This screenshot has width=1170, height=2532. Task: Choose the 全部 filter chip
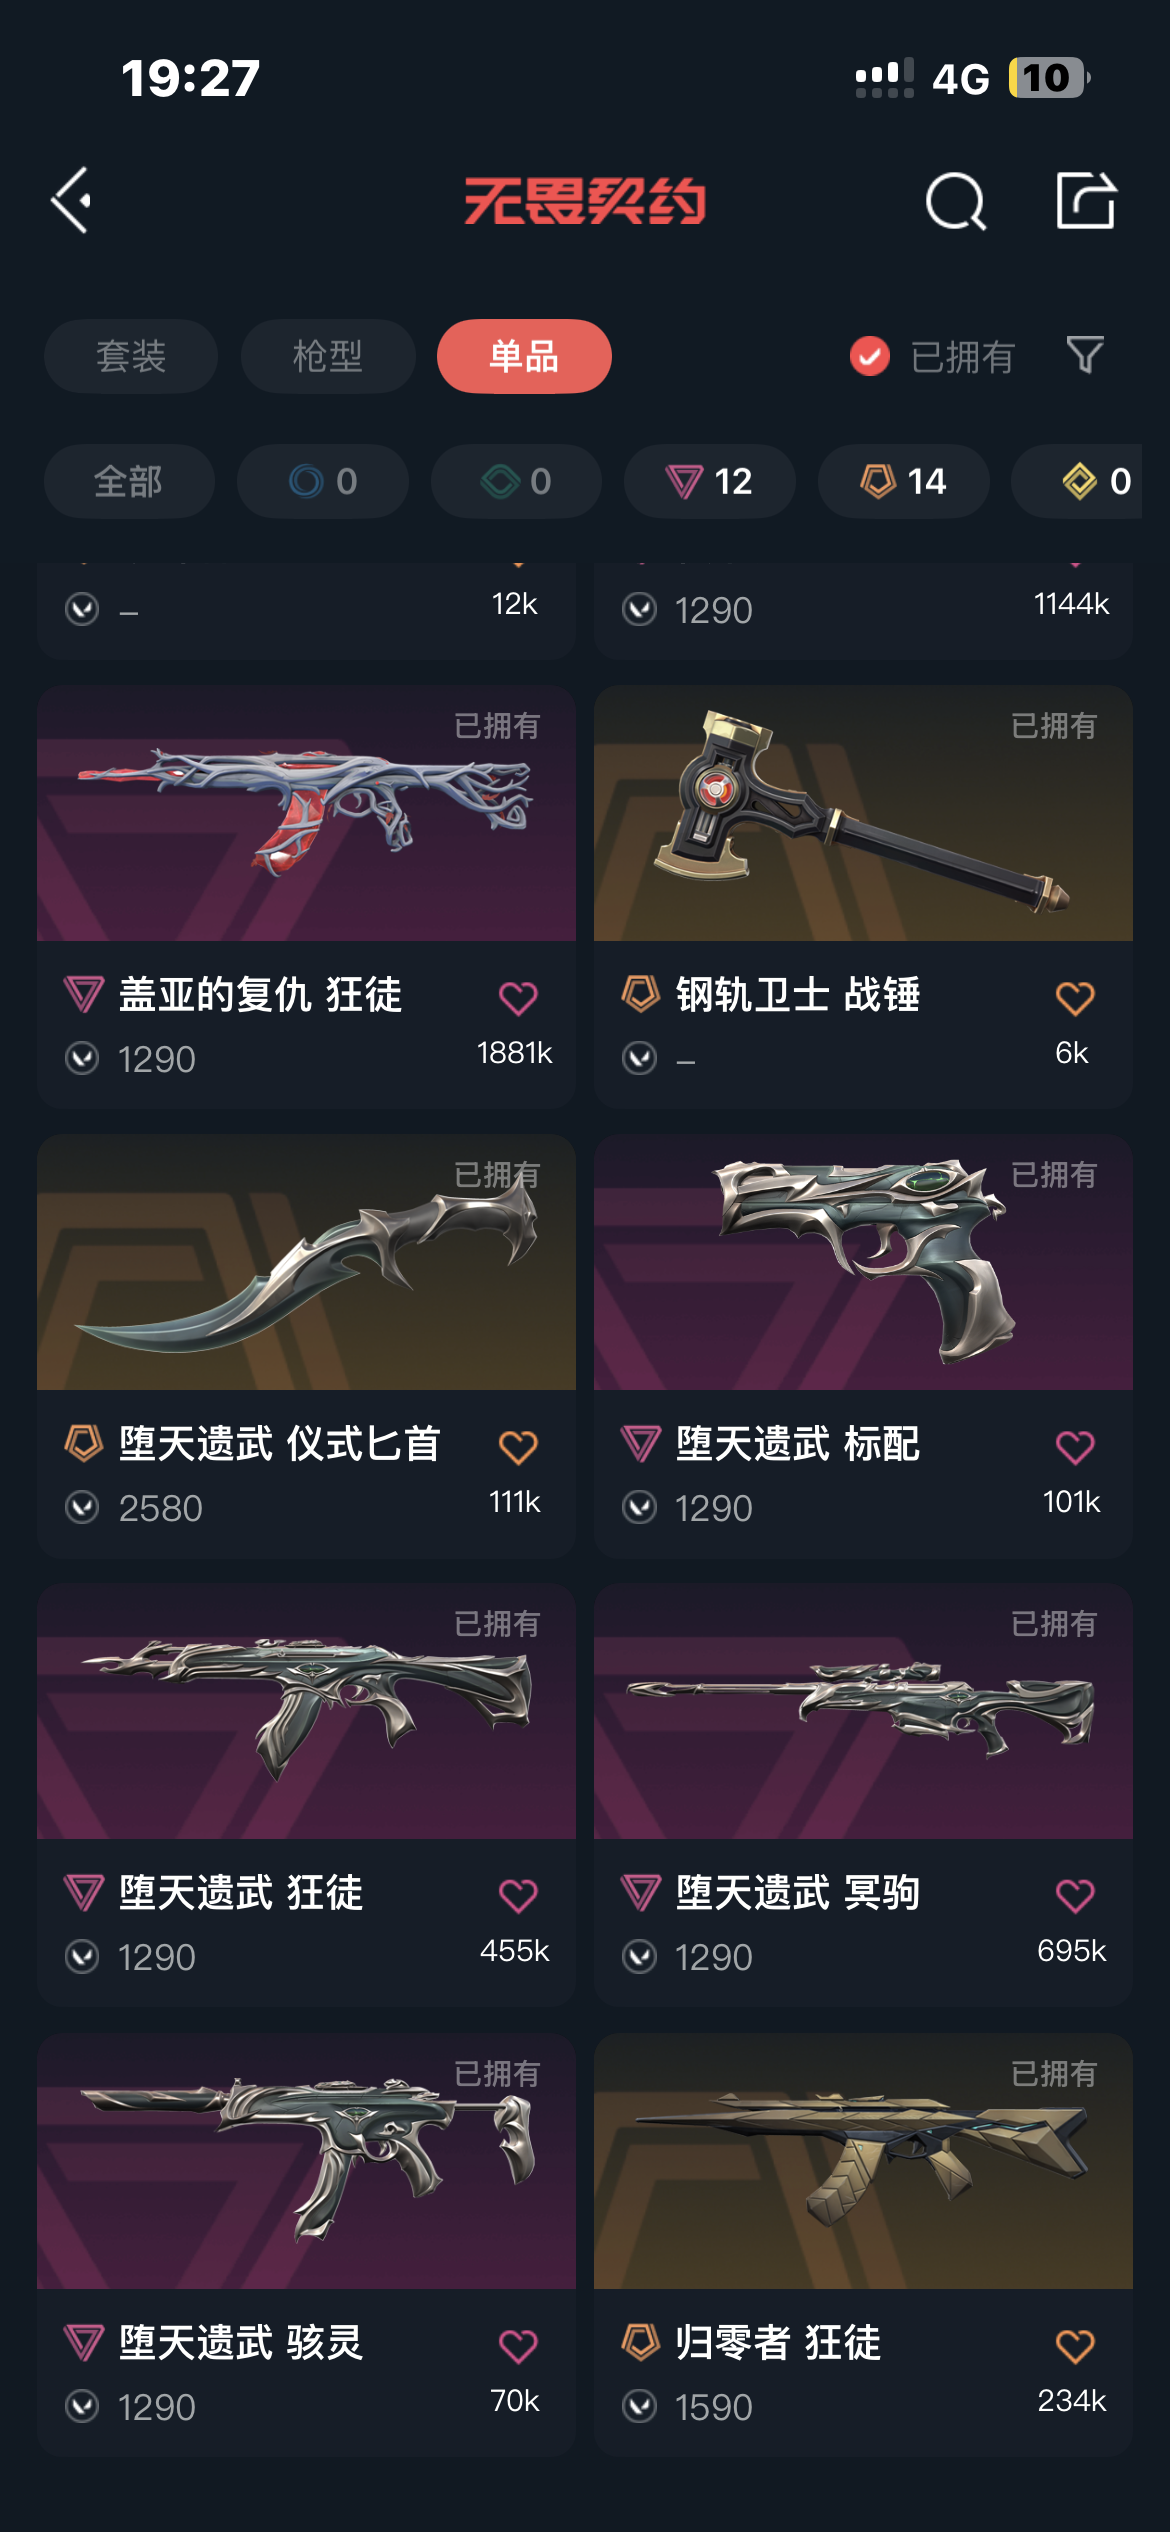pyautogui.click(x=129, y=481)
